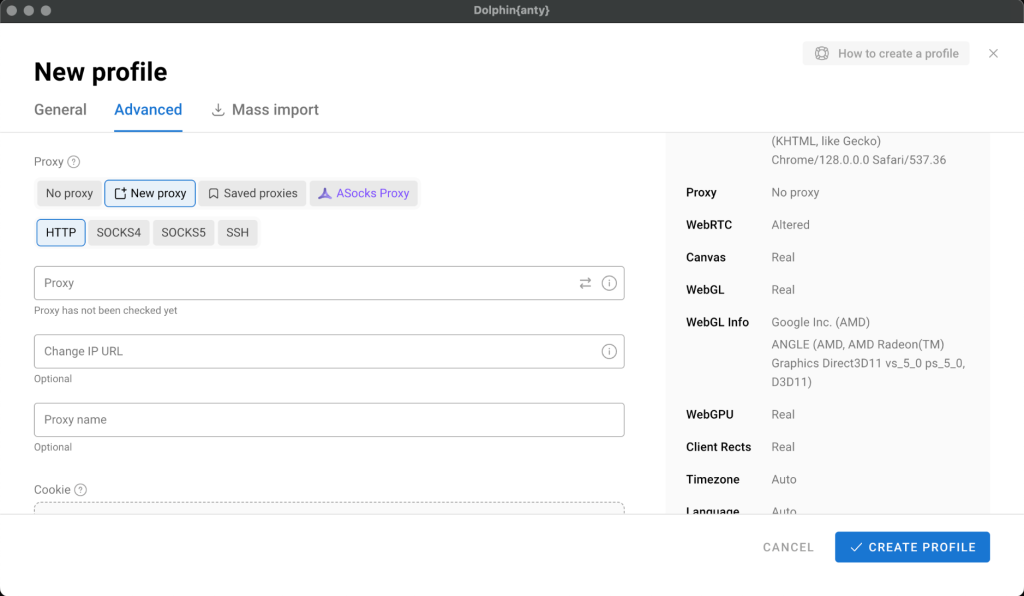This screenshot has width=1024, height=596.
Task: Select SOCKS5 proxy type
Action: [x=184, y=232]
